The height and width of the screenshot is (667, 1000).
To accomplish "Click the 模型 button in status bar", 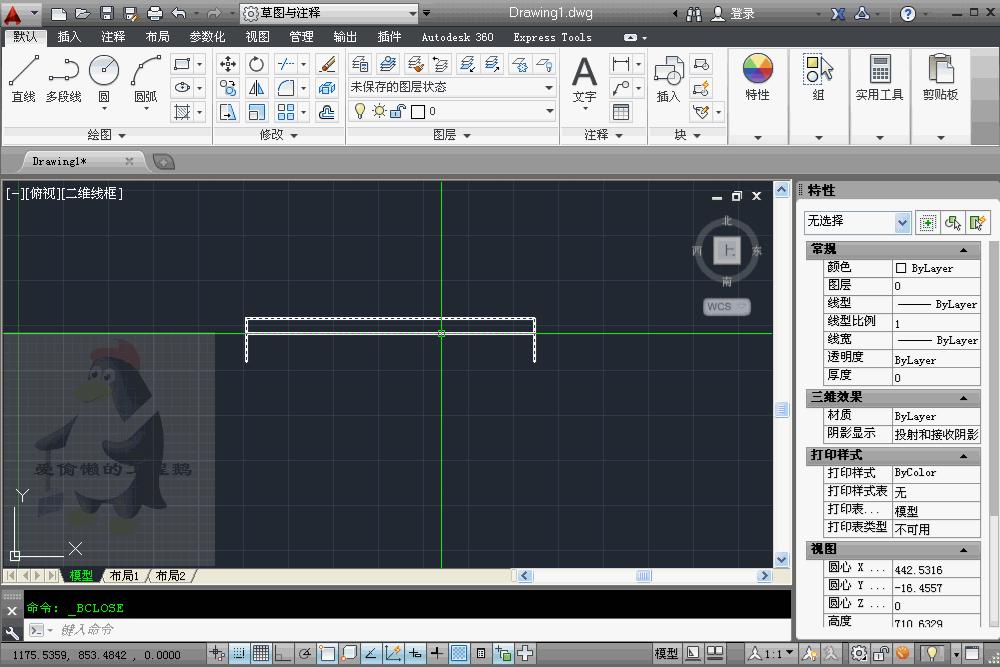I will pyautogui.click(x=666, y=654).
